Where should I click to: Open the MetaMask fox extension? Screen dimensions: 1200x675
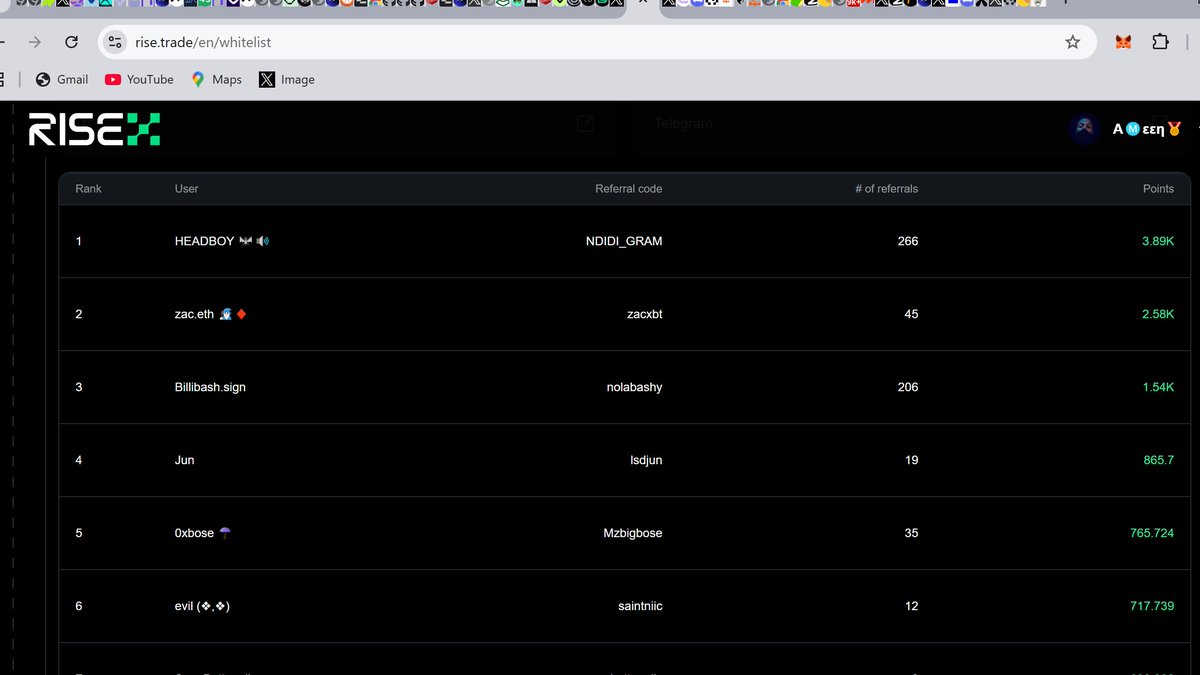(1124, 42)
